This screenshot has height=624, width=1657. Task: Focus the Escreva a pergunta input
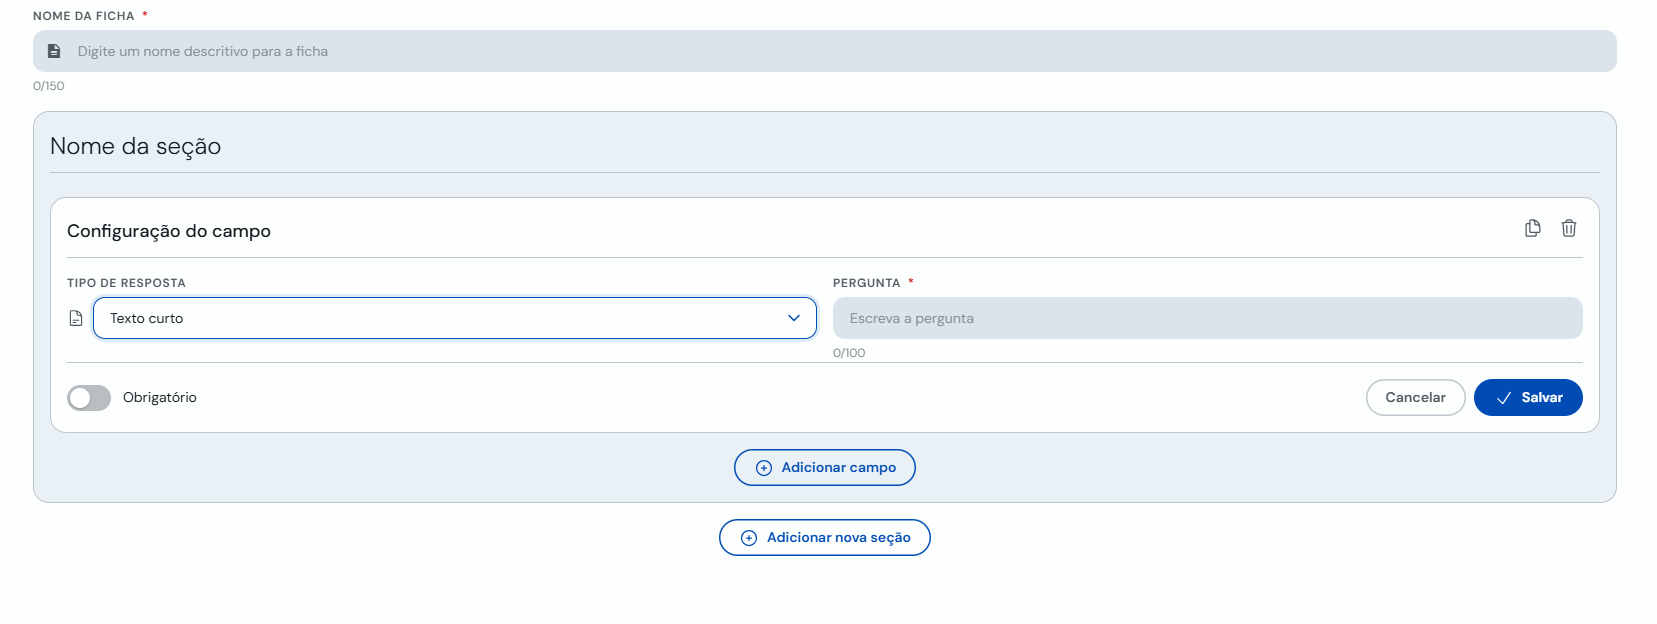coord(1208,318)
